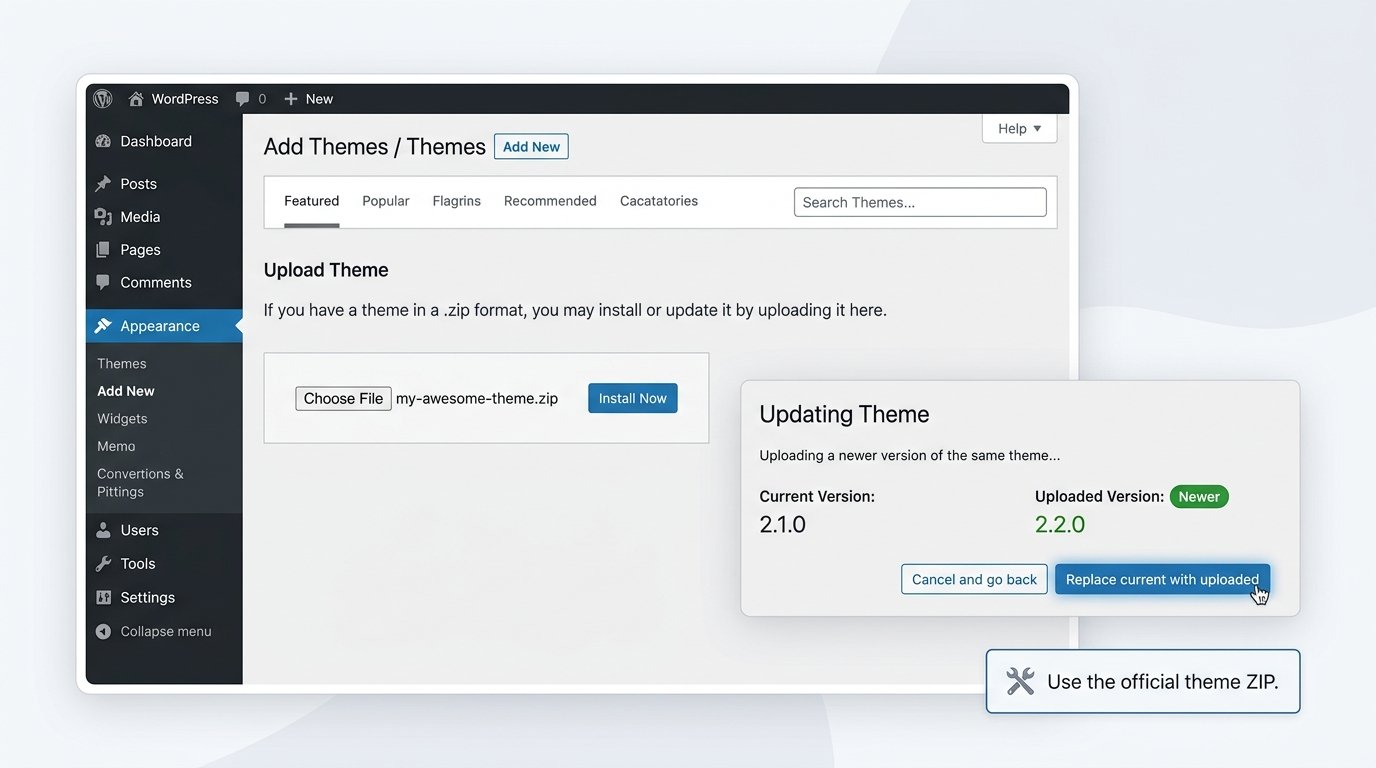Open the Widgets submenu link
Image resolution: width=1376 pixels, height=768 pixels.
click(x=122, y=419)
